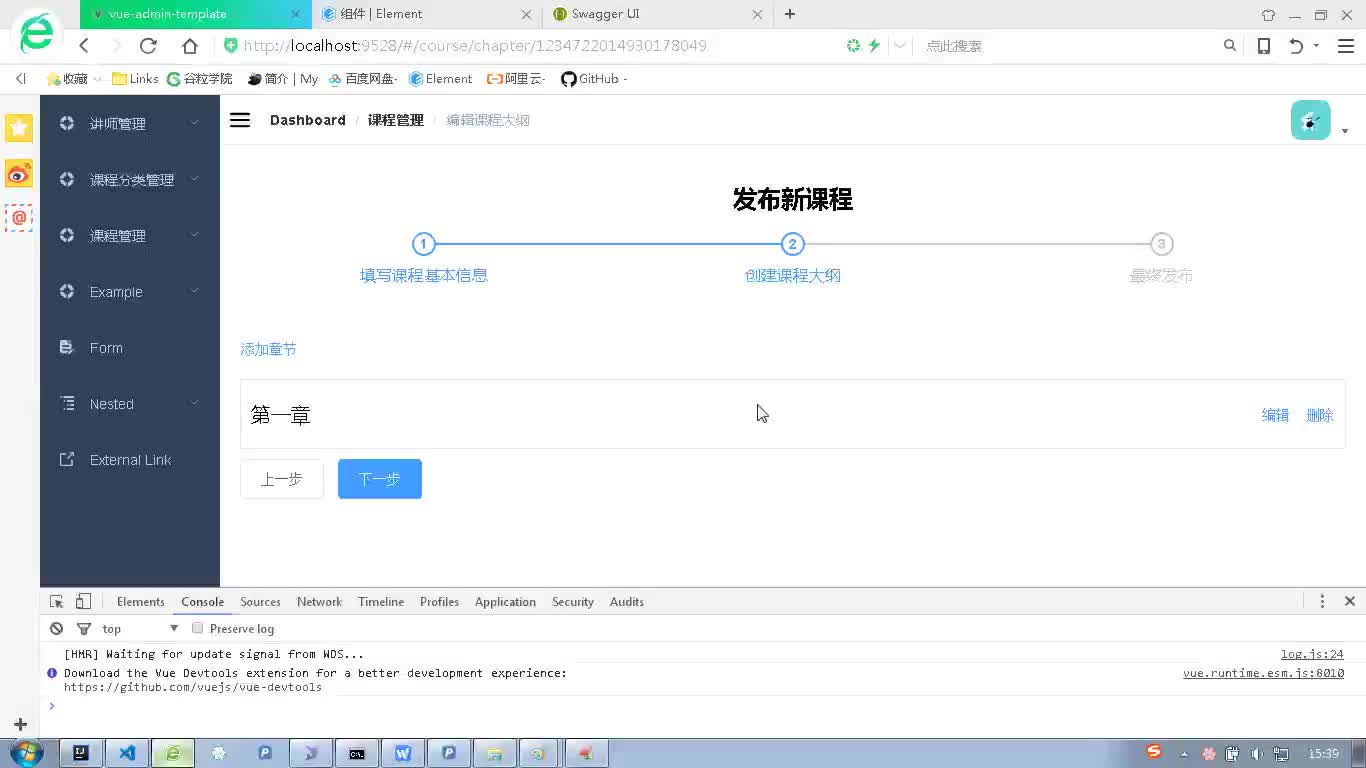Screen dimensions: 1366x768
Task: Toggle the Preserve log checkbox
Action: [x=198, y=628]
